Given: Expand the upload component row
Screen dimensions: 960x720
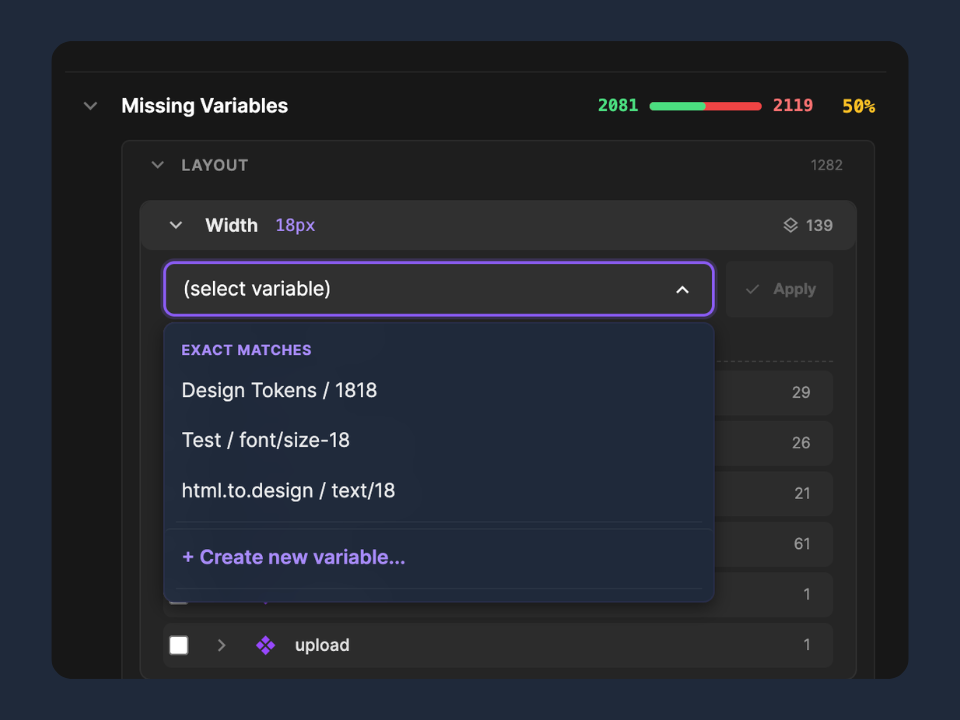Looking at the screenshot, I should tap(222, 645).
